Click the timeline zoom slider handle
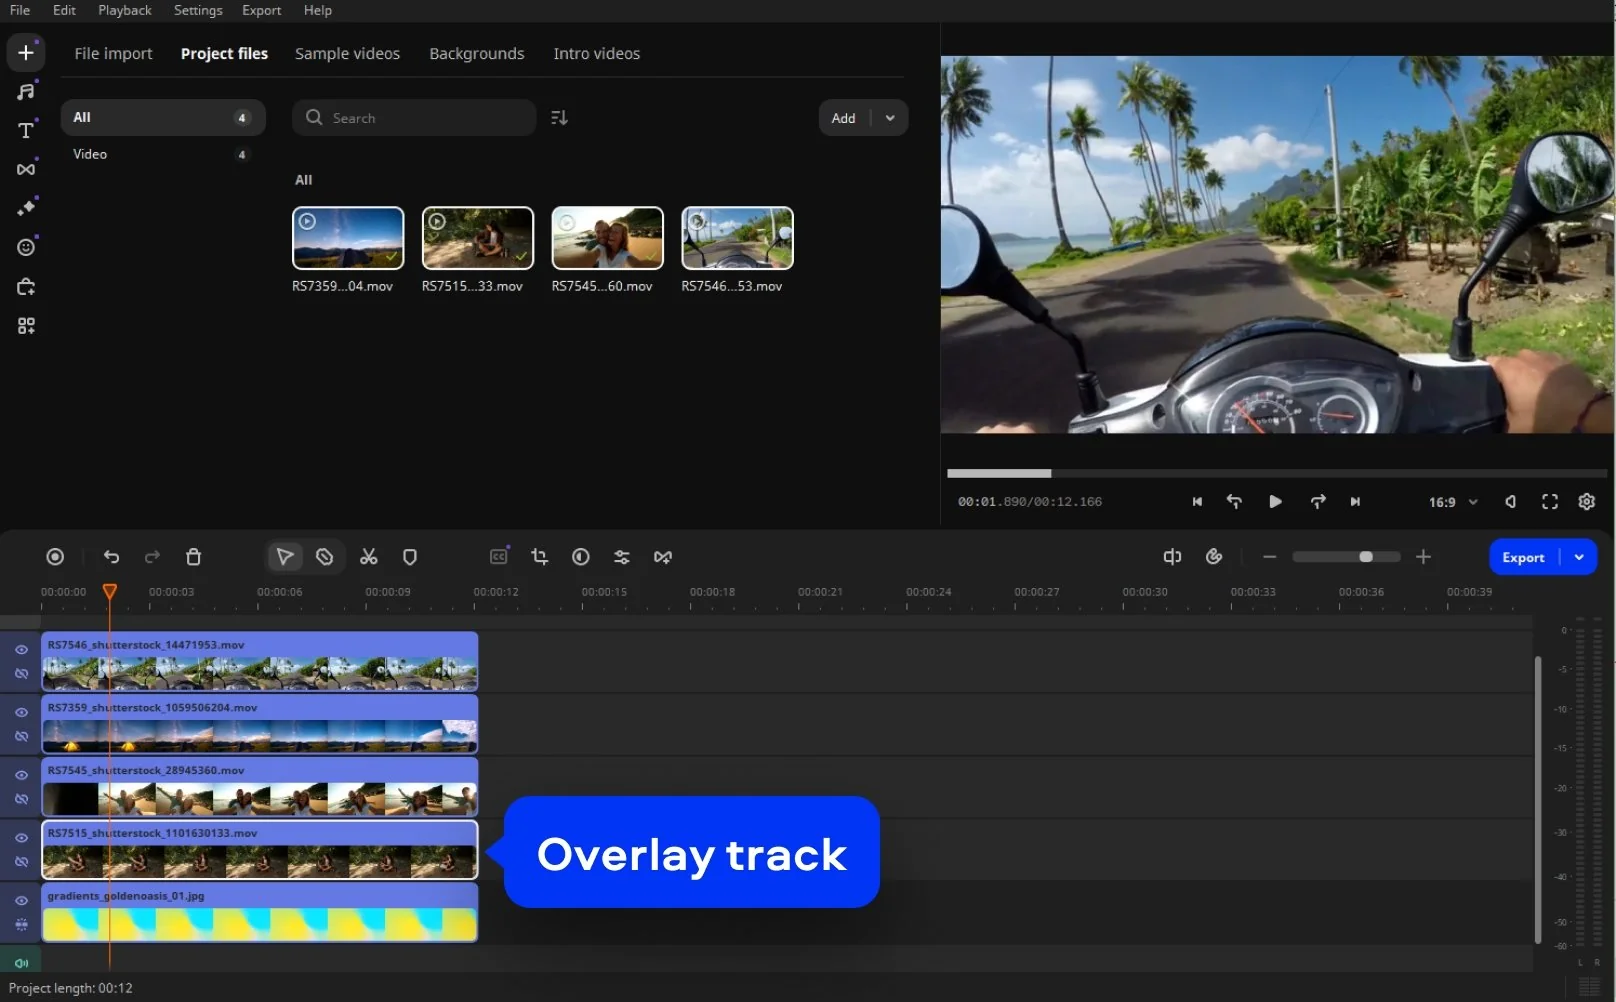This screenshot has height=1002, width=1616. [1366, 557]
